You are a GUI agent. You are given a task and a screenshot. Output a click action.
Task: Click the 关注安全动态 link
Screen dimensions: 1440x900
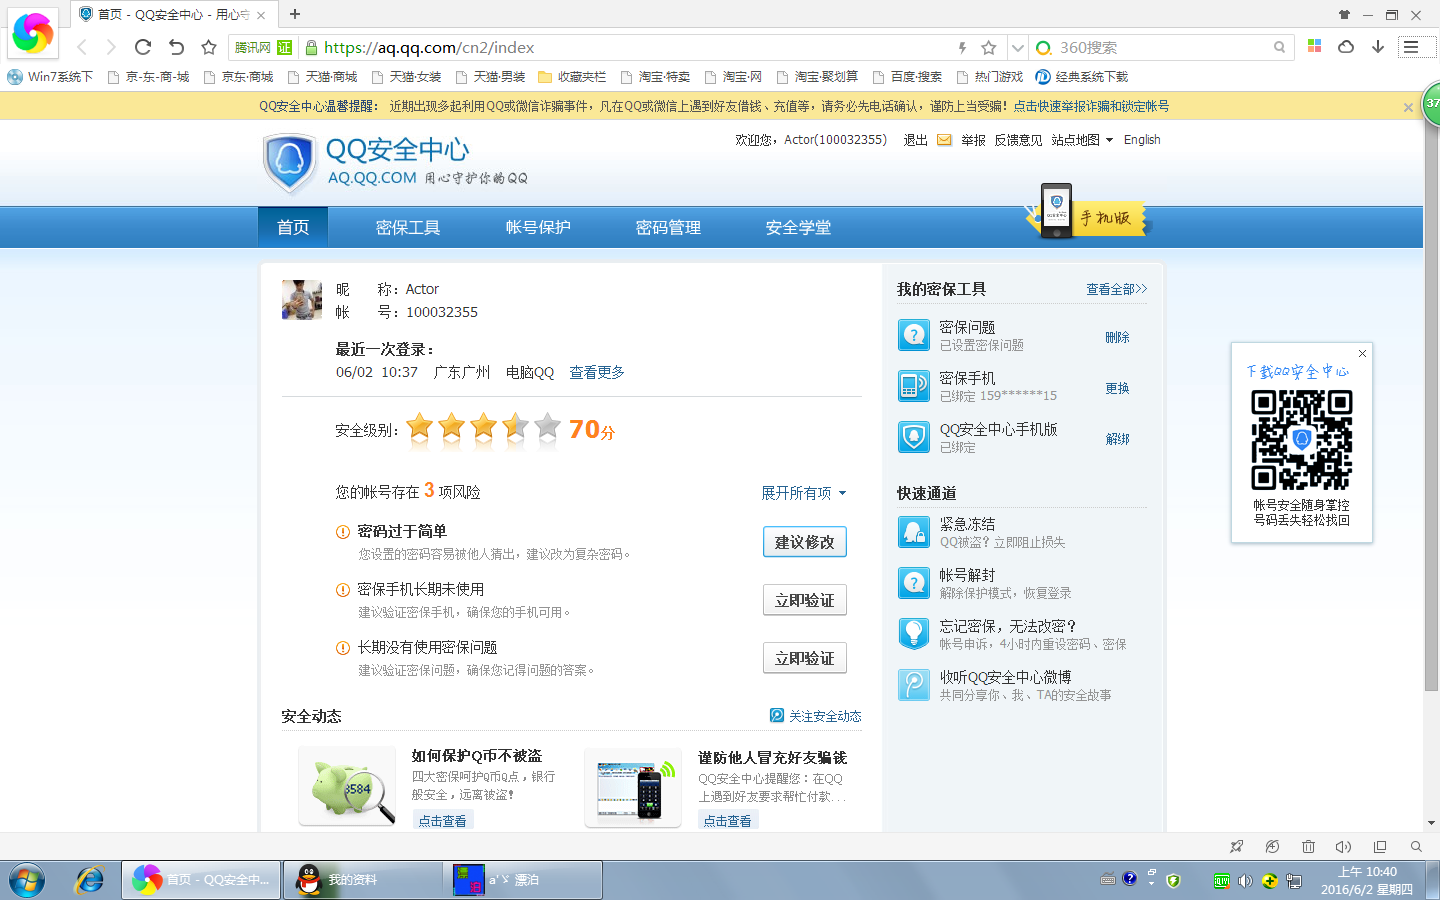816,716
